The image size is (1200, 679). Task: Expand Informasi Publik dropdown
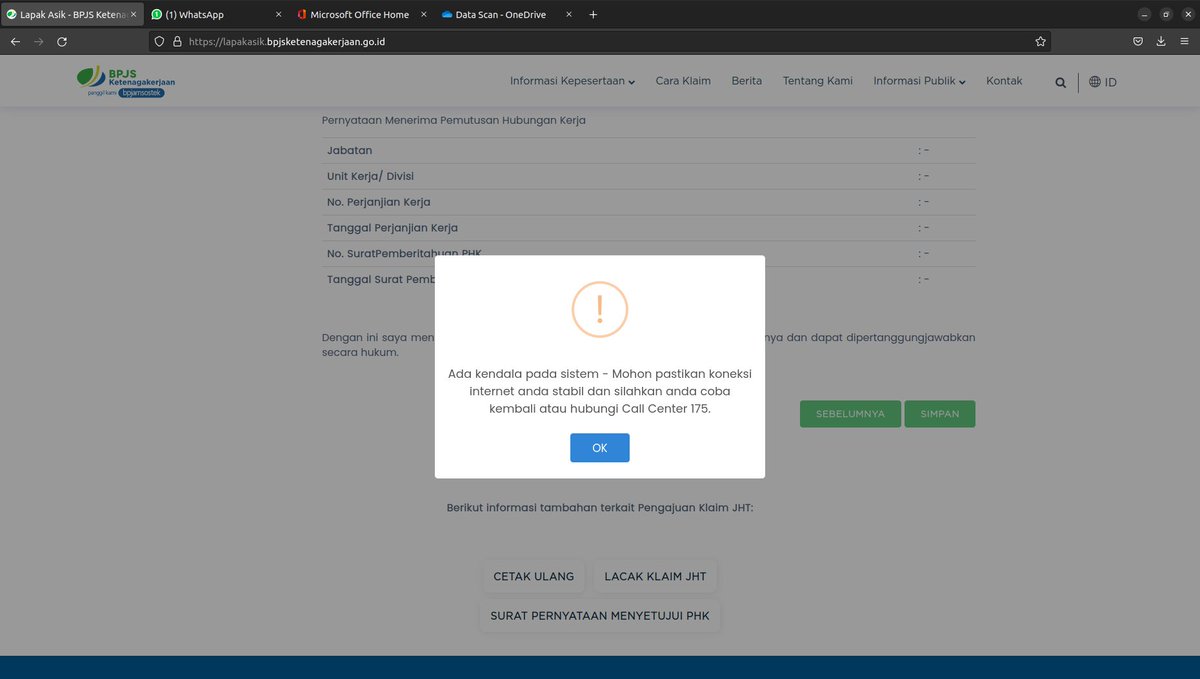pos(919,81)
